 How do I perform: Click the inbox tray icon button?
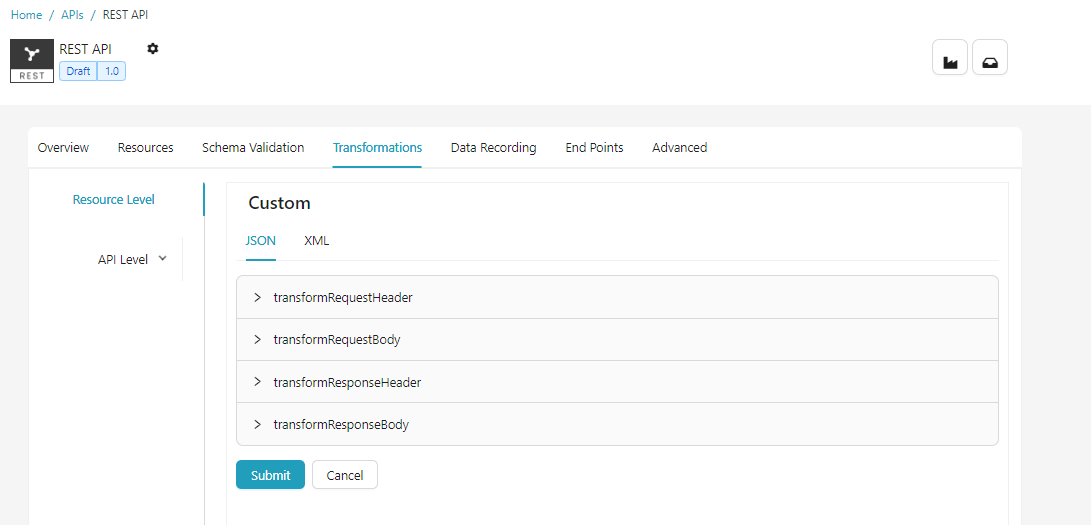pyautogui.click(x=989, y=58)
